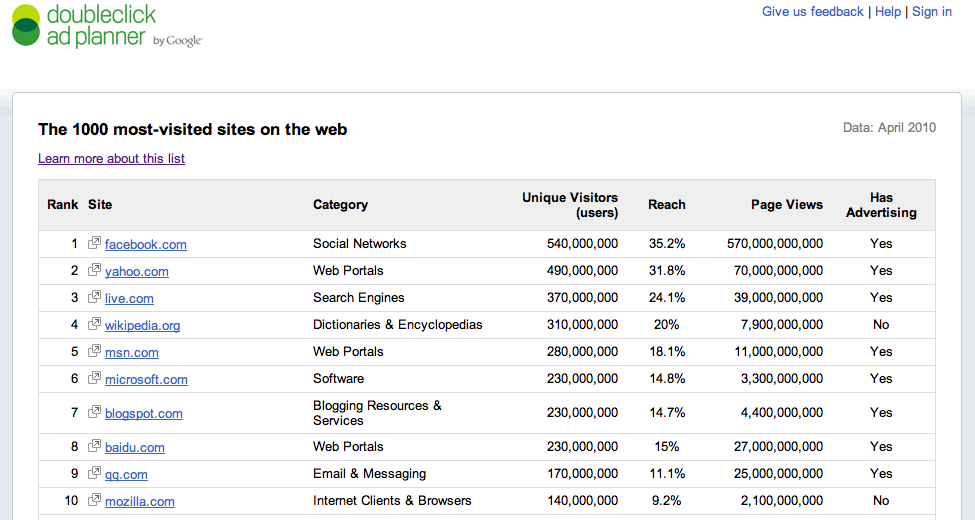The image size is (975, 520).
Task: Click the No advertising value for wikipedia.org
Action: click(x=881, y=324)
